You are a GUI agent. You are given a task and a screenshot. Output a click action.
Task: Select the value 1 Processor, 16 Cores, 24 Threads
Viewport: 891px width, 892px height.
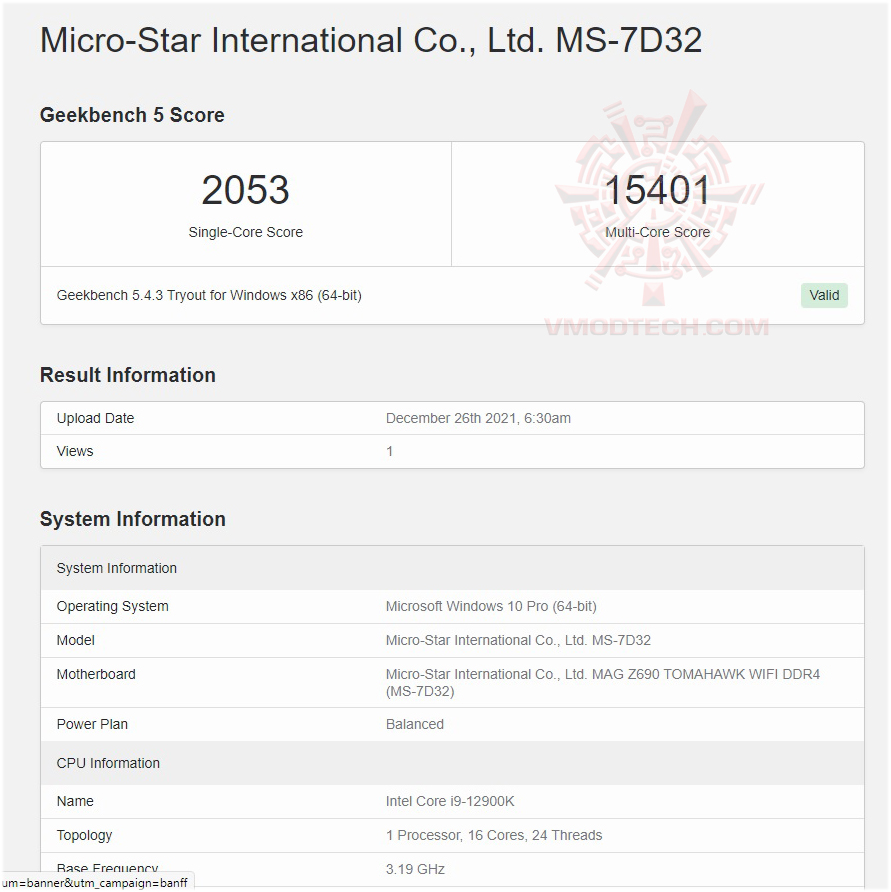(494, 835)
